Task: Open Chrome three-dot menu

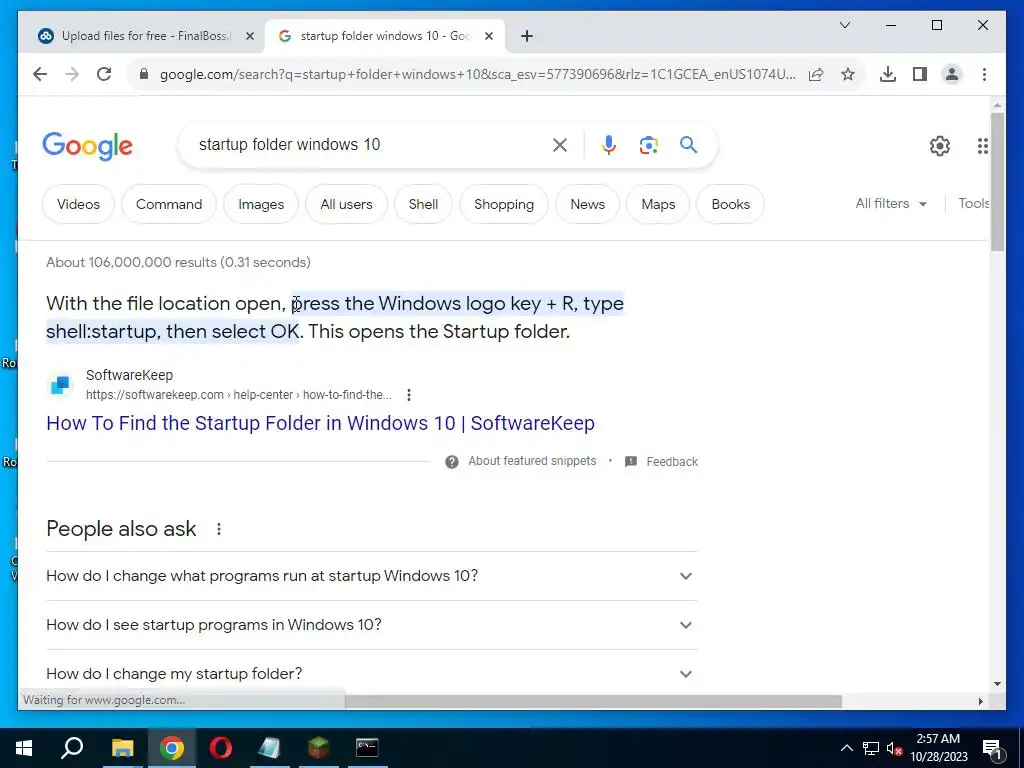Action: click(x=984, y=74)
